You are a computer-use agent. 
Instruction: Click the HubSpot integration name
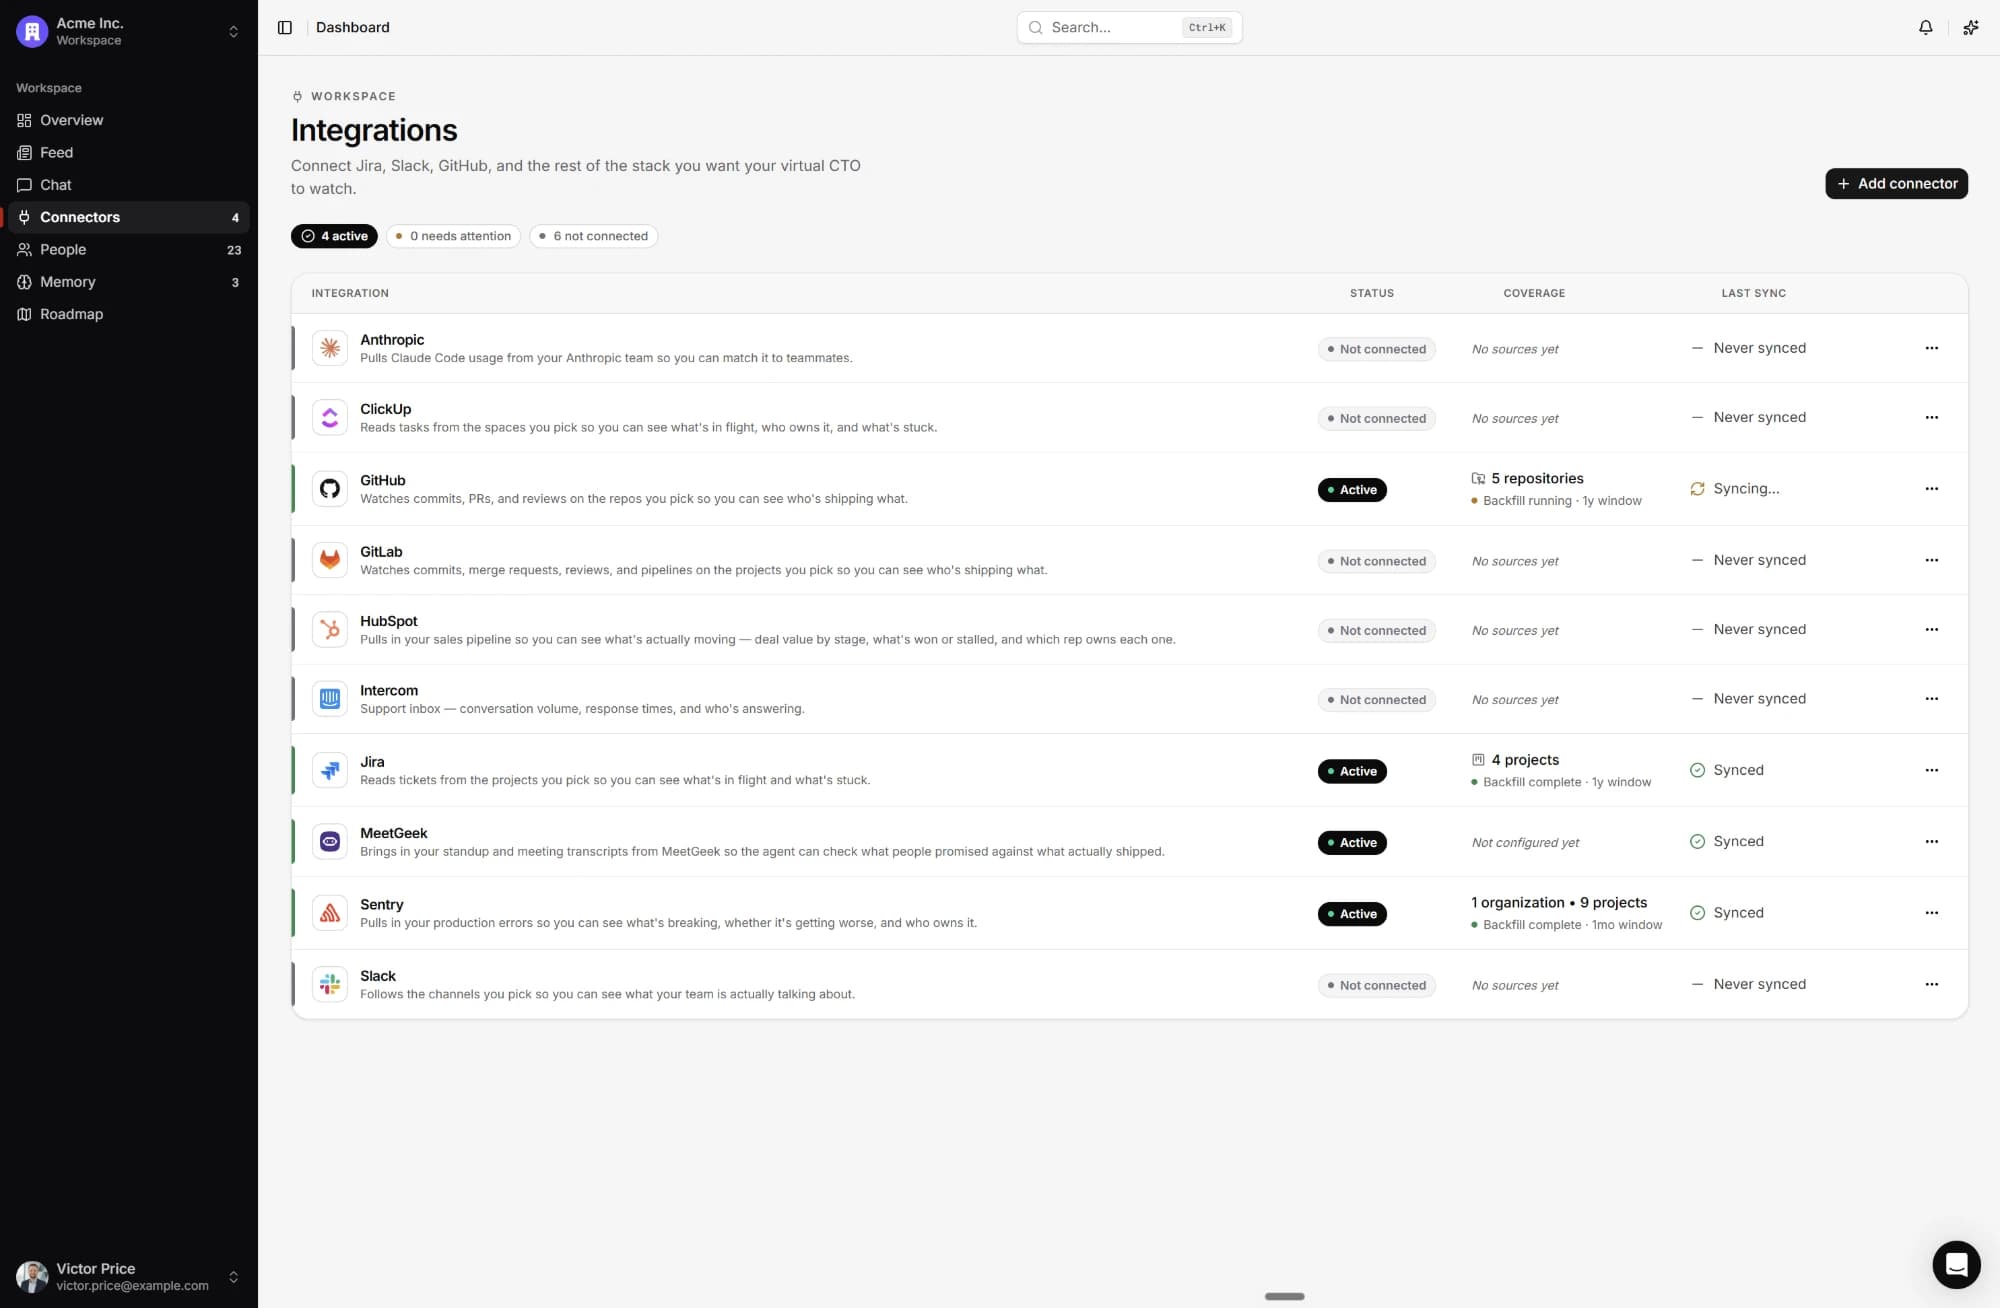[389, 621]
